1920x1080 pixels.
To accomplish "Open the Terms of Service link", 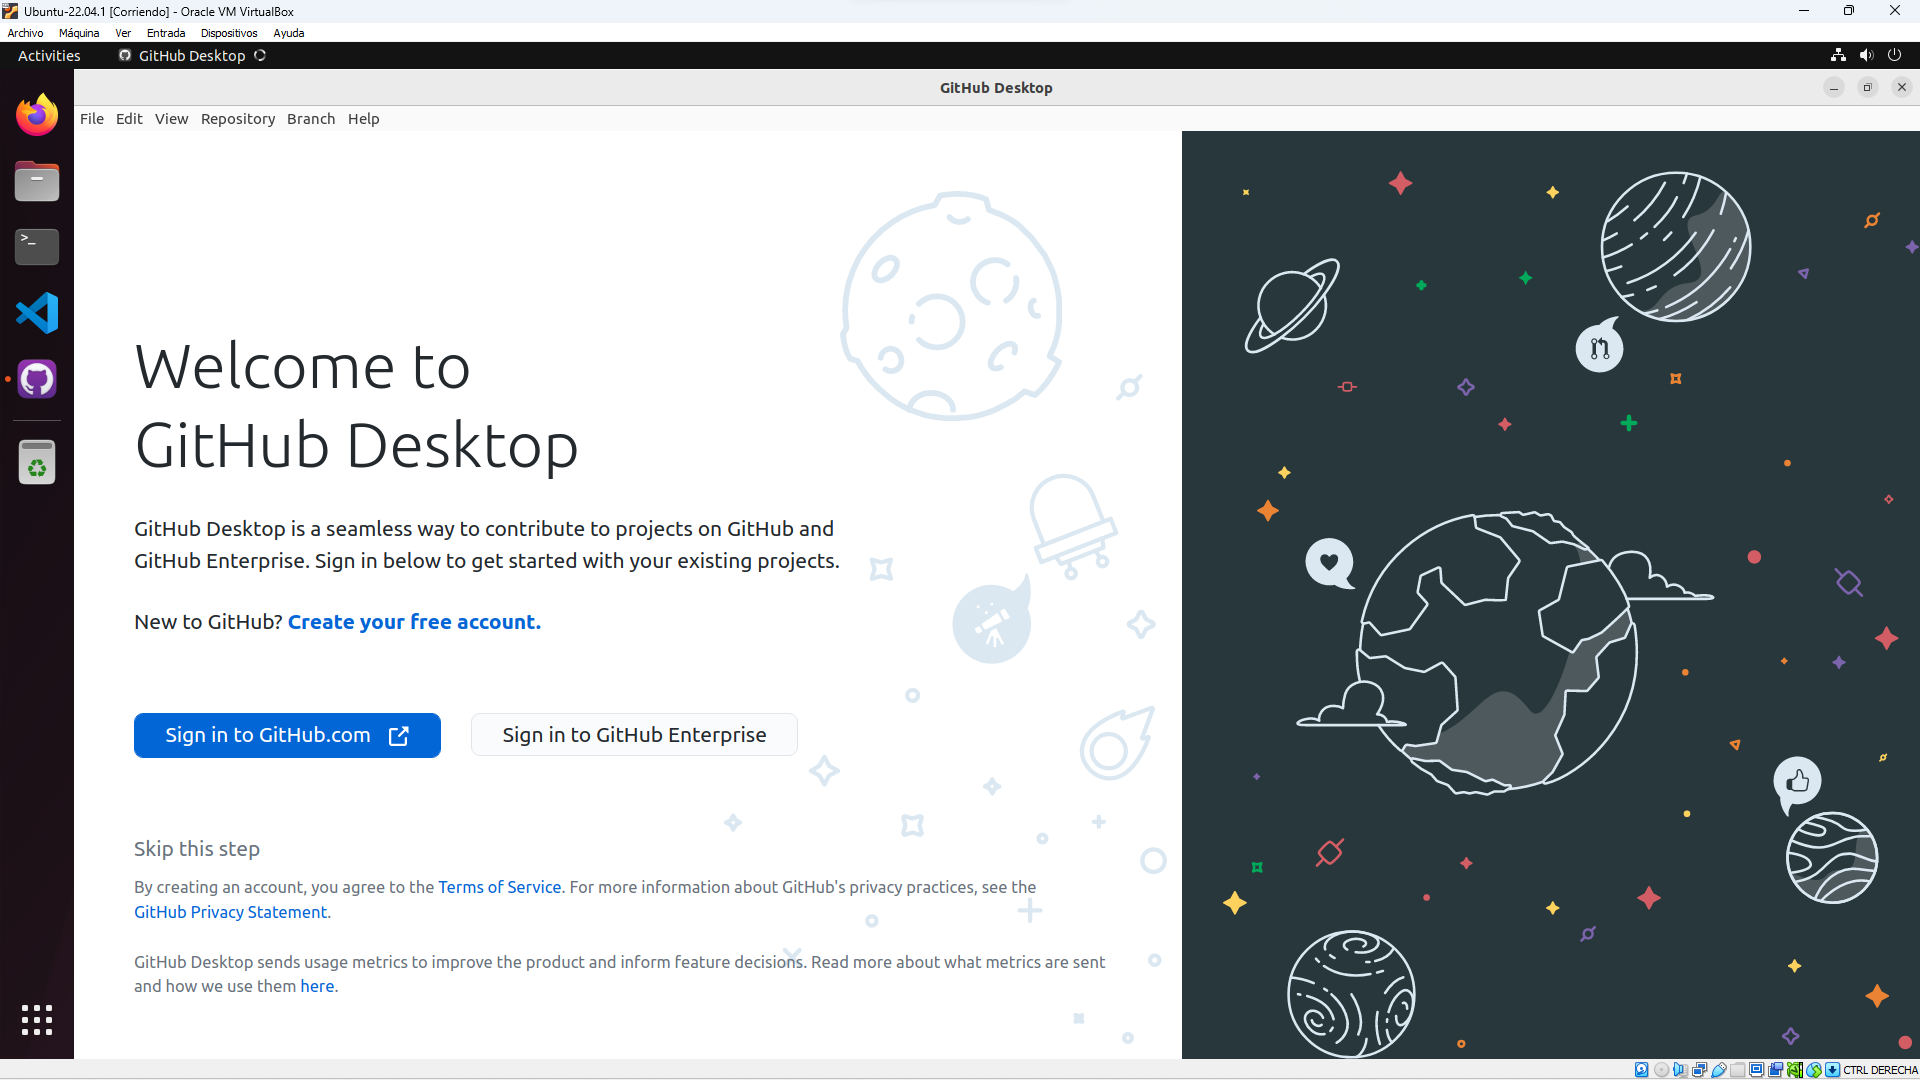I will point(499,887).
